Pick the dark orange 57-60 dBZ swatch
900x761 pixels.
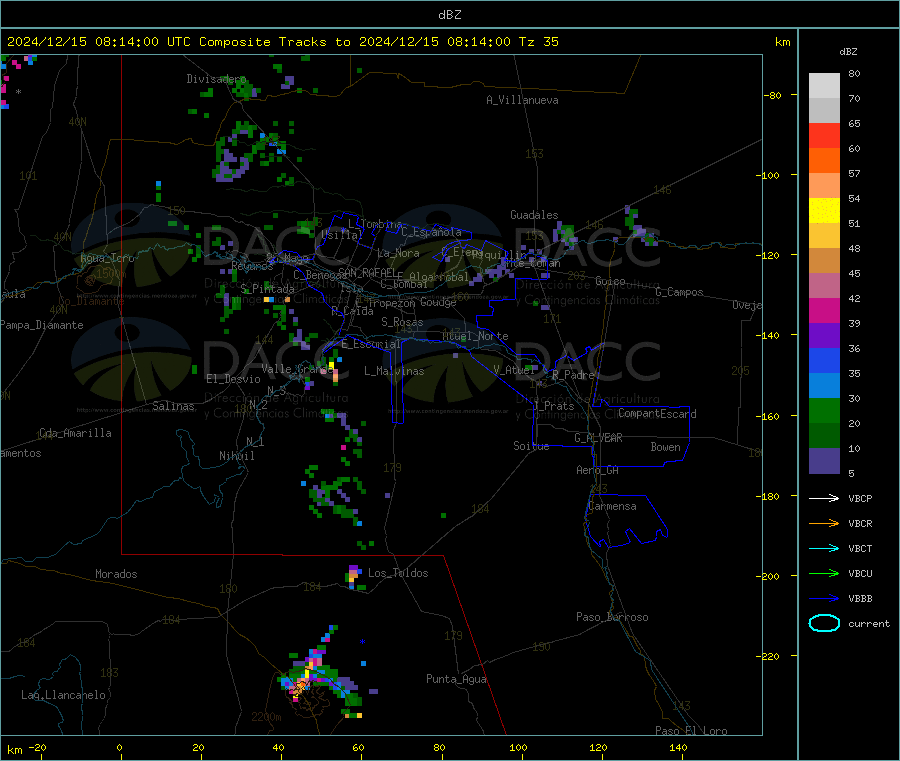pos(824,161)
